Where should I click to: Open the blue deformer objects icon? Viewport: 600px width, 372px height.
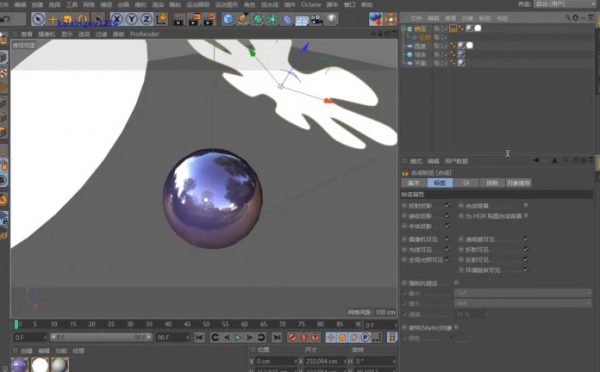tap(287, 19)
